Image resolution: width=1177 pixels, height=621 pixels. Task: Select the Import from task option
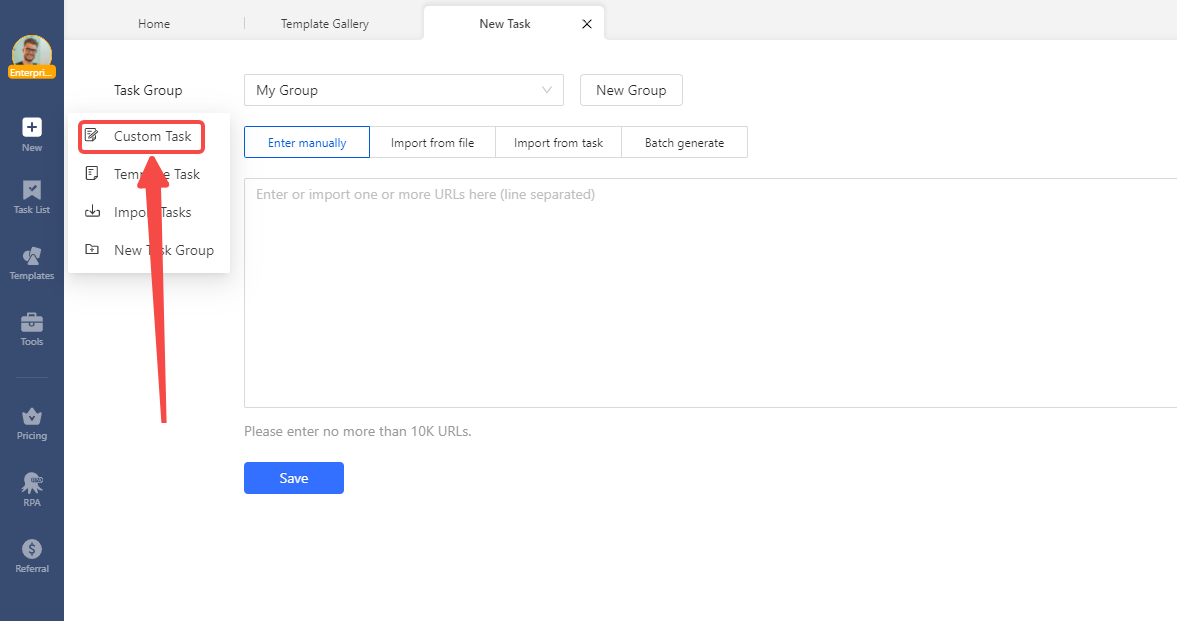[x=558, y=142]
